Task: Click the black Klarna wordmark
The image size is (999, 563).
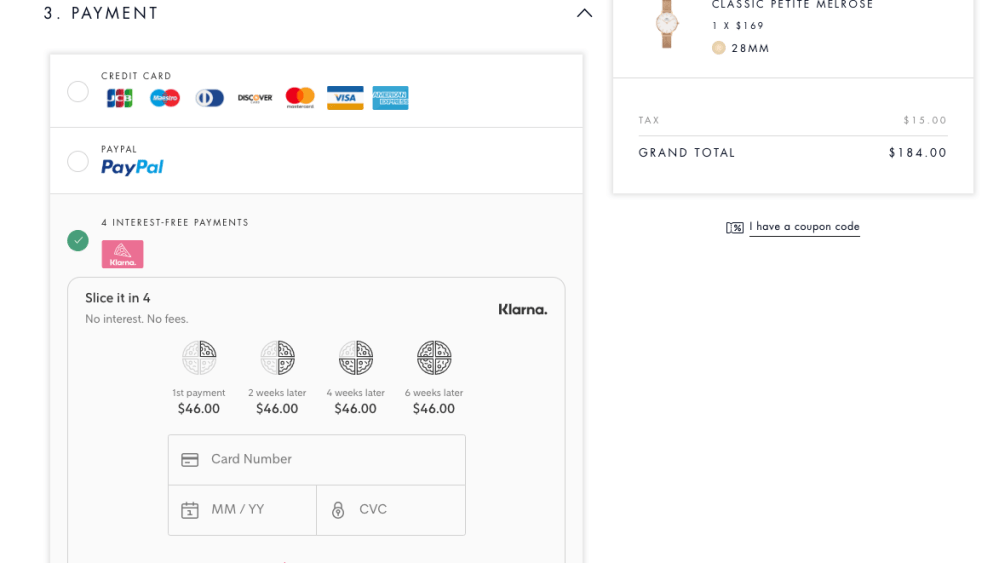Action: tap(522, 310)
